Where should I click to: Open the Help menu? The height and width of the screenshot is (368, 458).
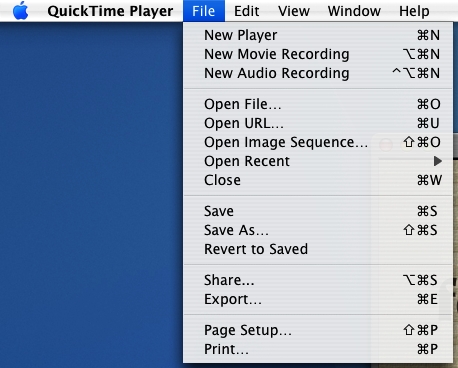click(x=414, y=11)
